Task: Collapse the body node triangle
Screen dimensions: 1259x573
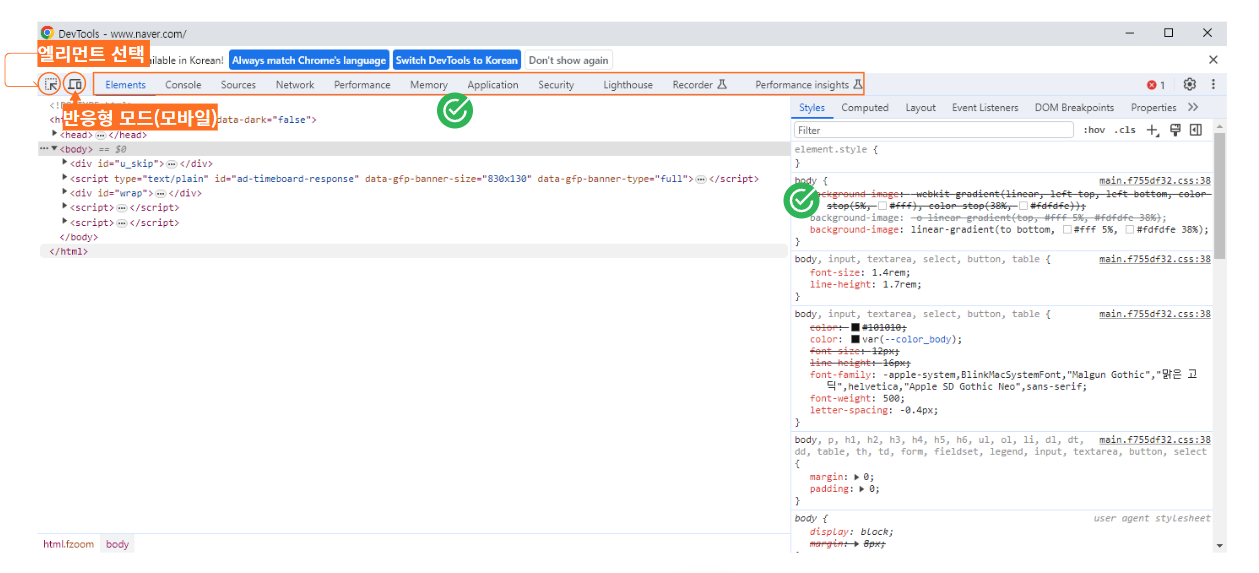Action: click(x=55, y=149)
